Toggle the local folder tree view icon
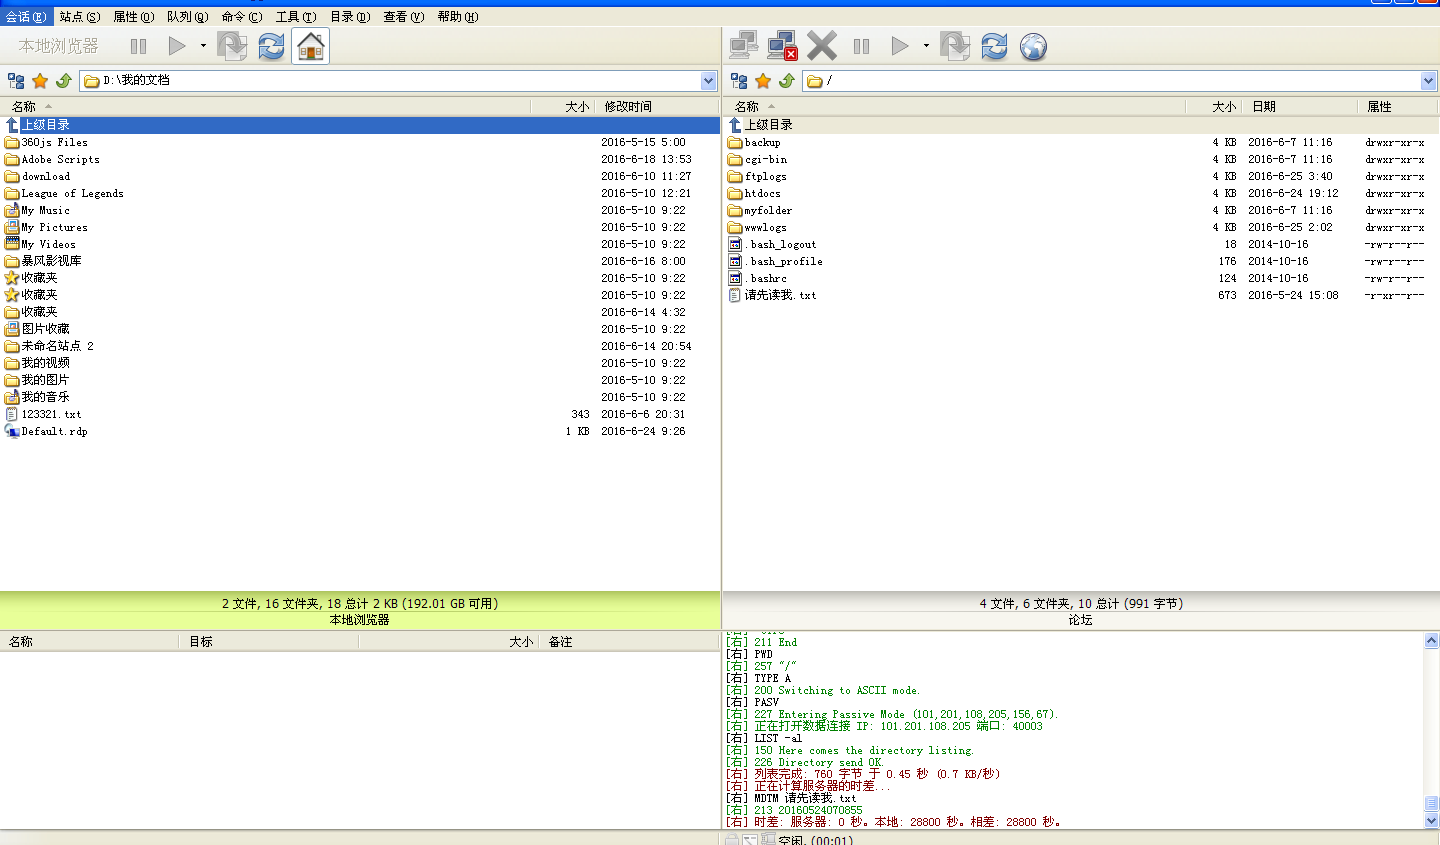 coord(16,81)
